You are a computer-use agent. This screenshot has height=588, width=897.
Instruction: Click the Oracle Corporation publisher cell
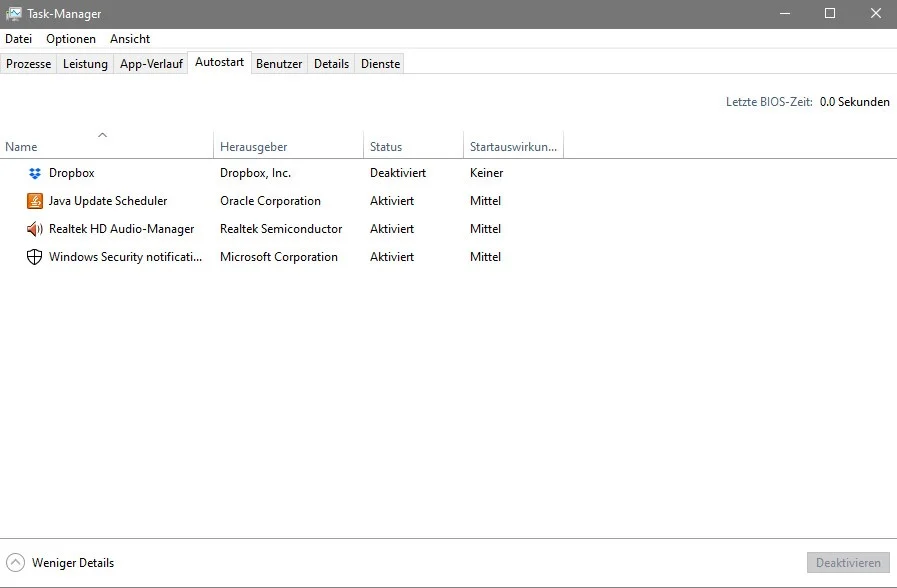[270, 201]
